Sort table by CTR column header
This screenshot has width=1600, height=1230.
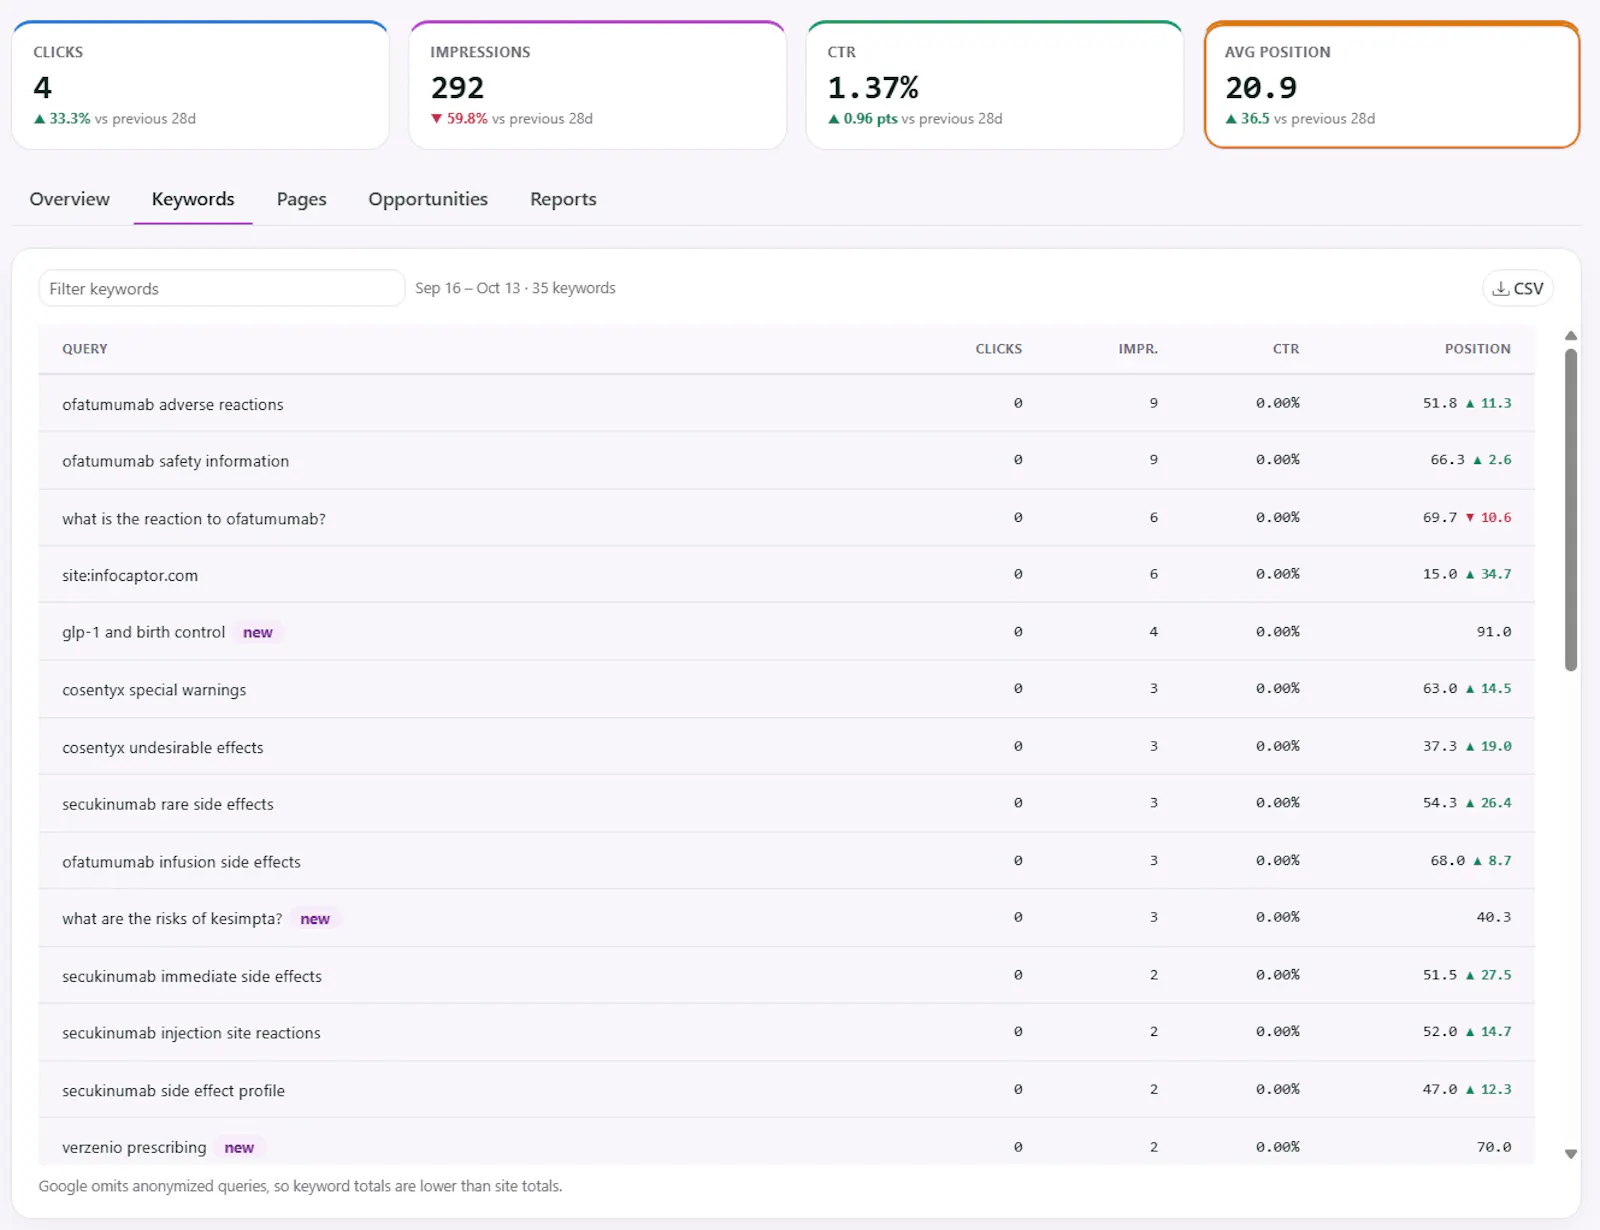click(x=1286, y=349)
